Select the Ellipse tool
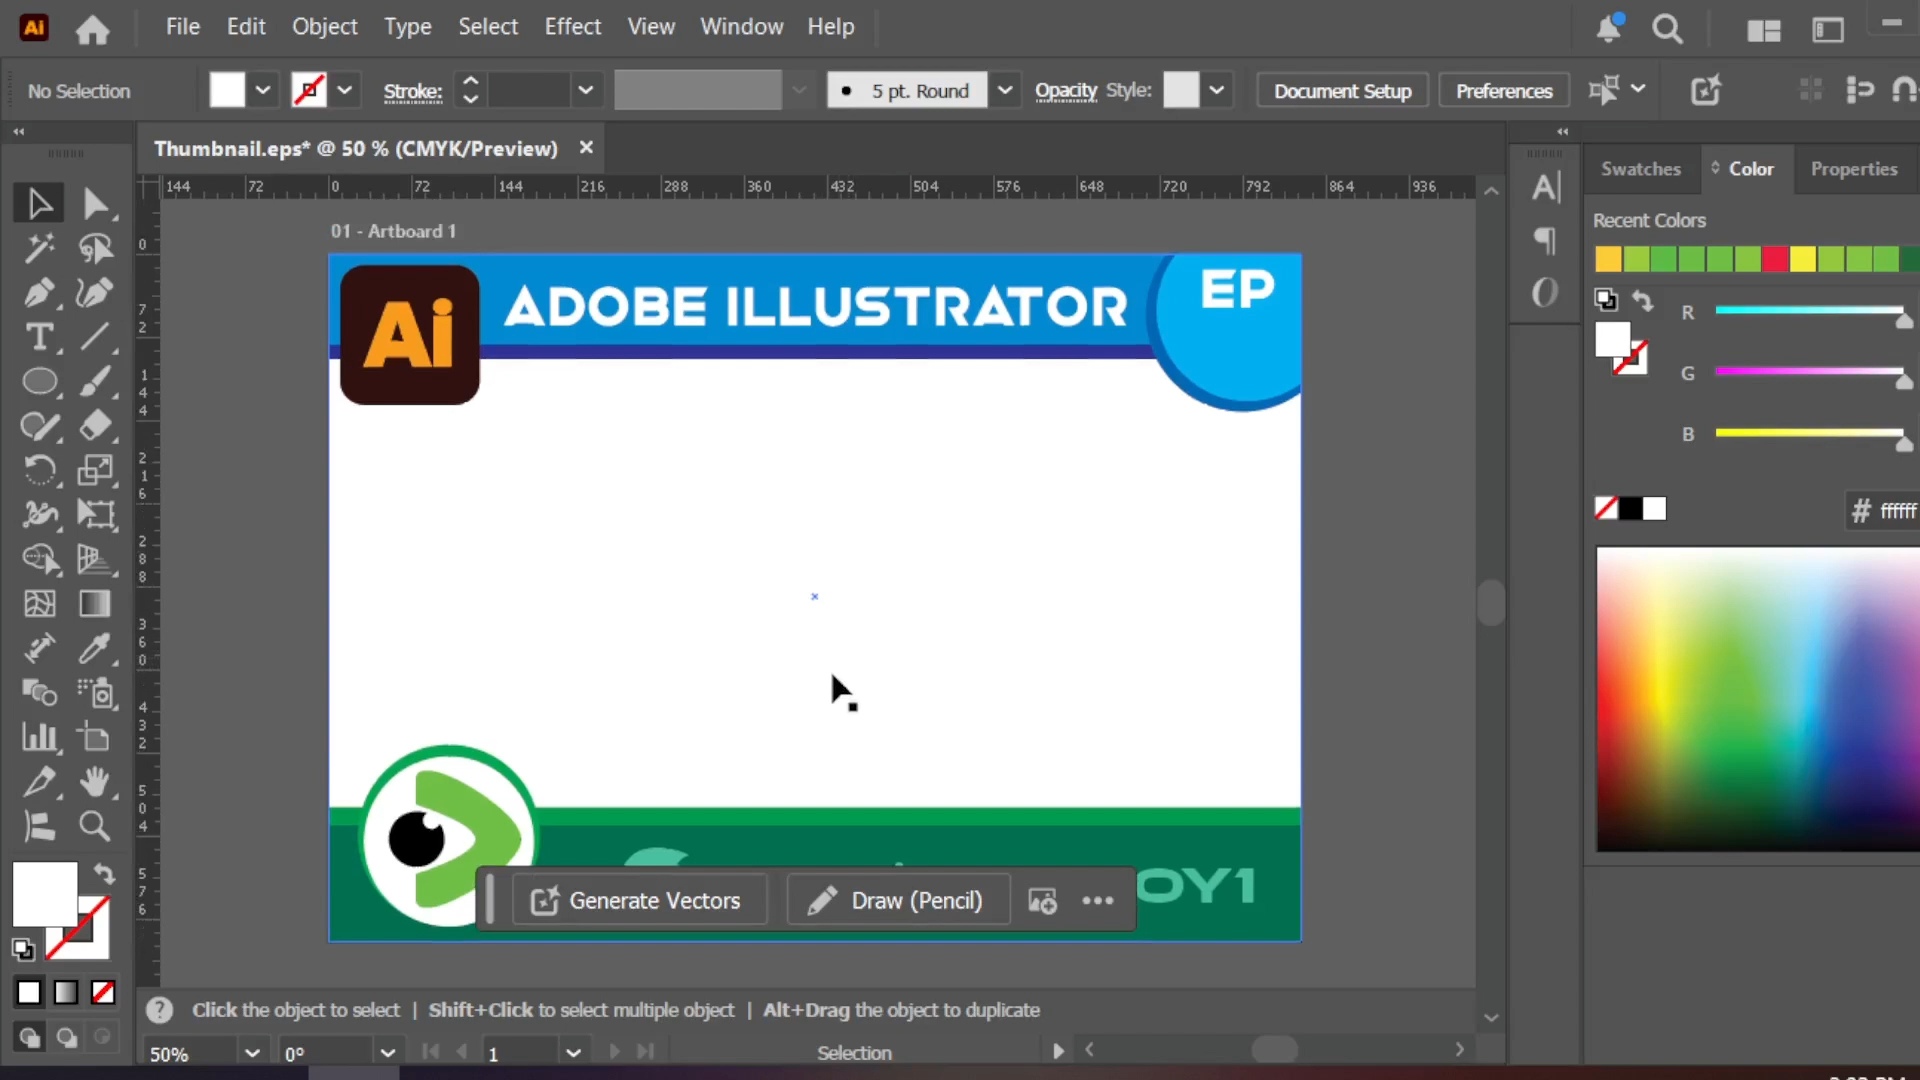 (40, 381)
